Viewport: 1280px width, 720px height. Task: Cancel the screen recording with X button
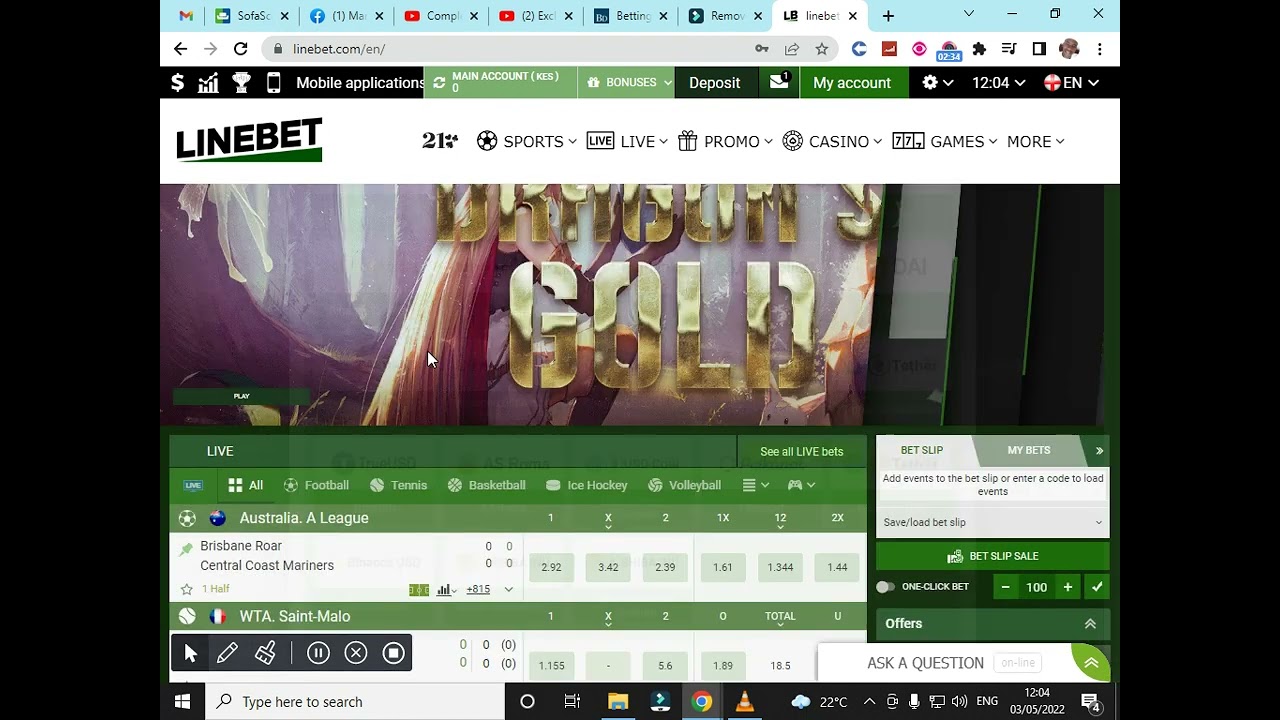click(356, 653)
